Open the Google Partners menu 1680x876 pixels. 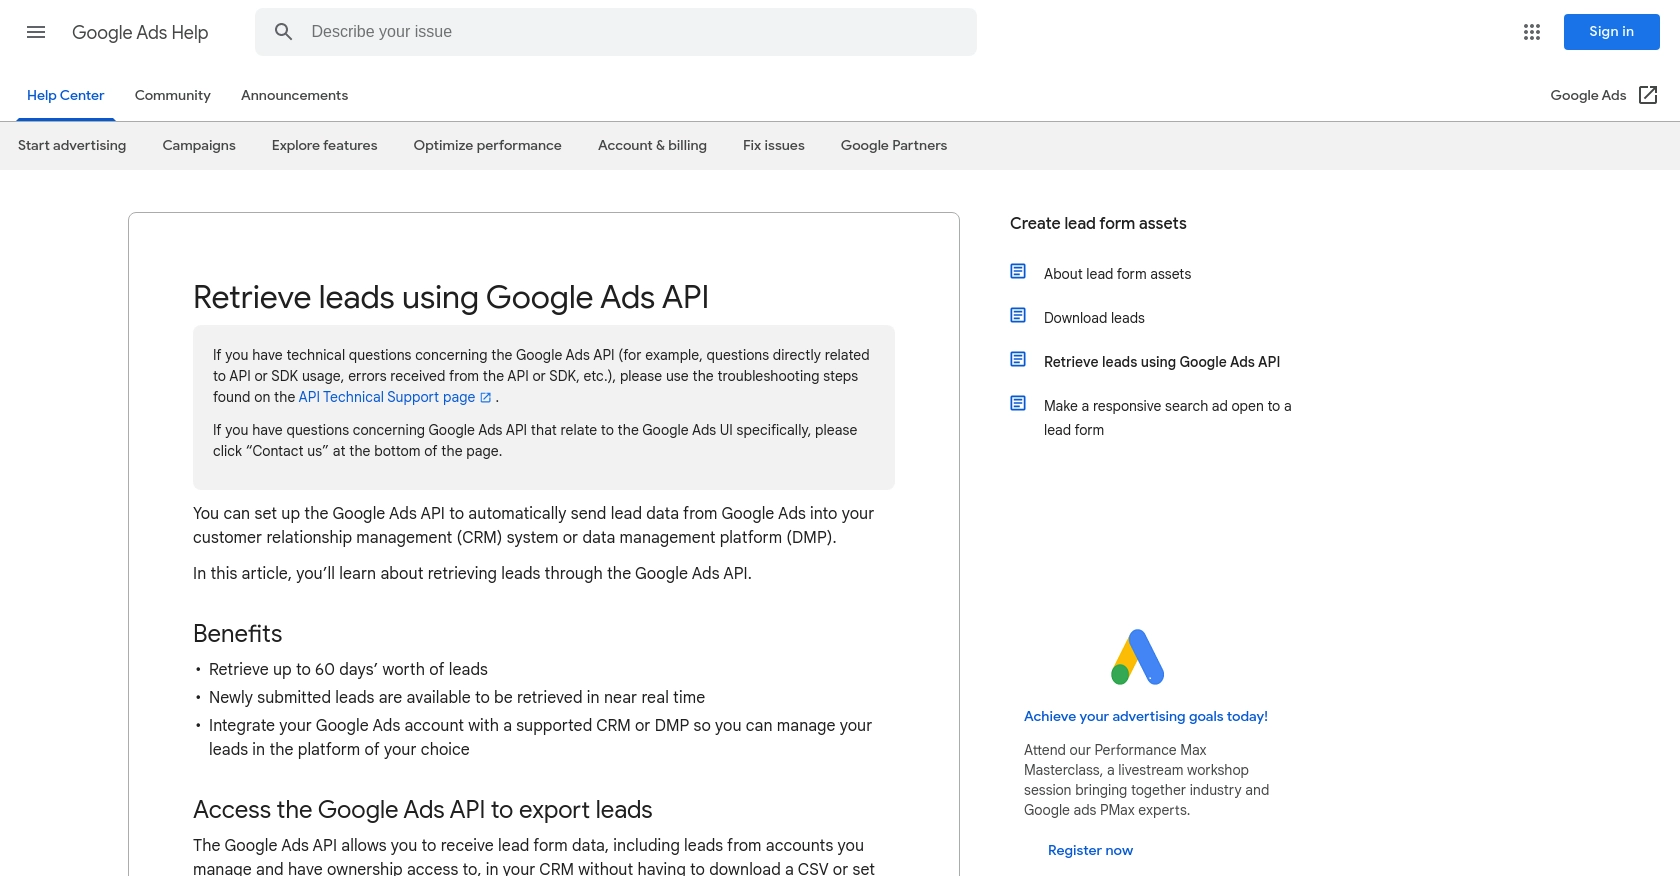(x=894, y=145)
